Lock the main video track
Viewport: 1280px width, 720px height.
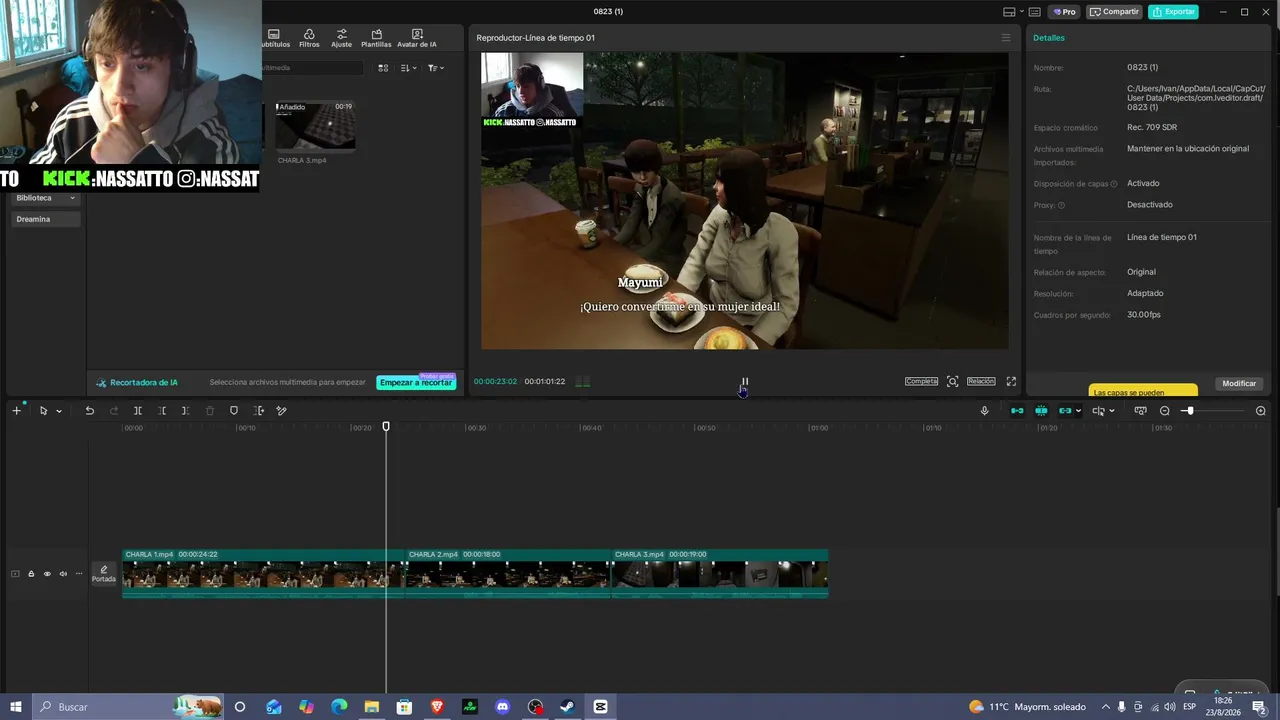[31, 574]
